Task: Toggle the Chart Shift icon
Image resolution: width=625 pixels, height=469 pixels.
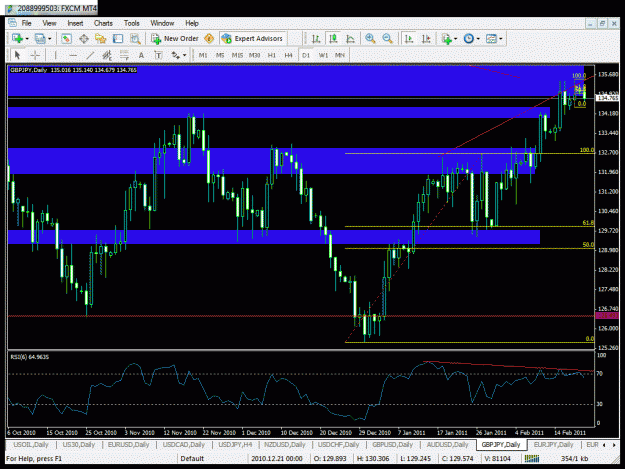Action: 426,39
